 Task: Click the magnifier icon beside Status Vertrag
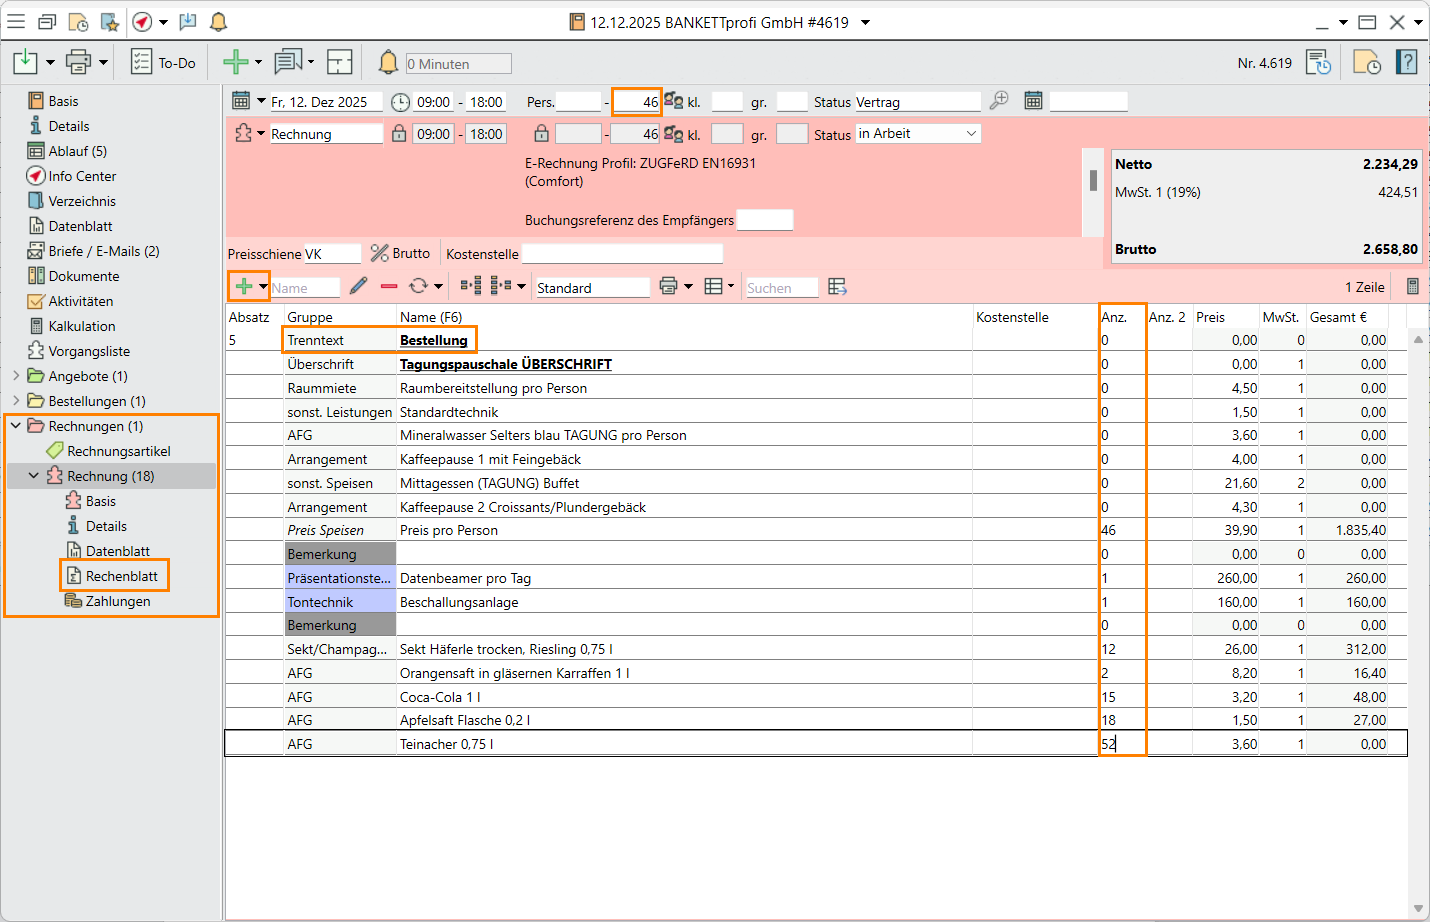998,101
